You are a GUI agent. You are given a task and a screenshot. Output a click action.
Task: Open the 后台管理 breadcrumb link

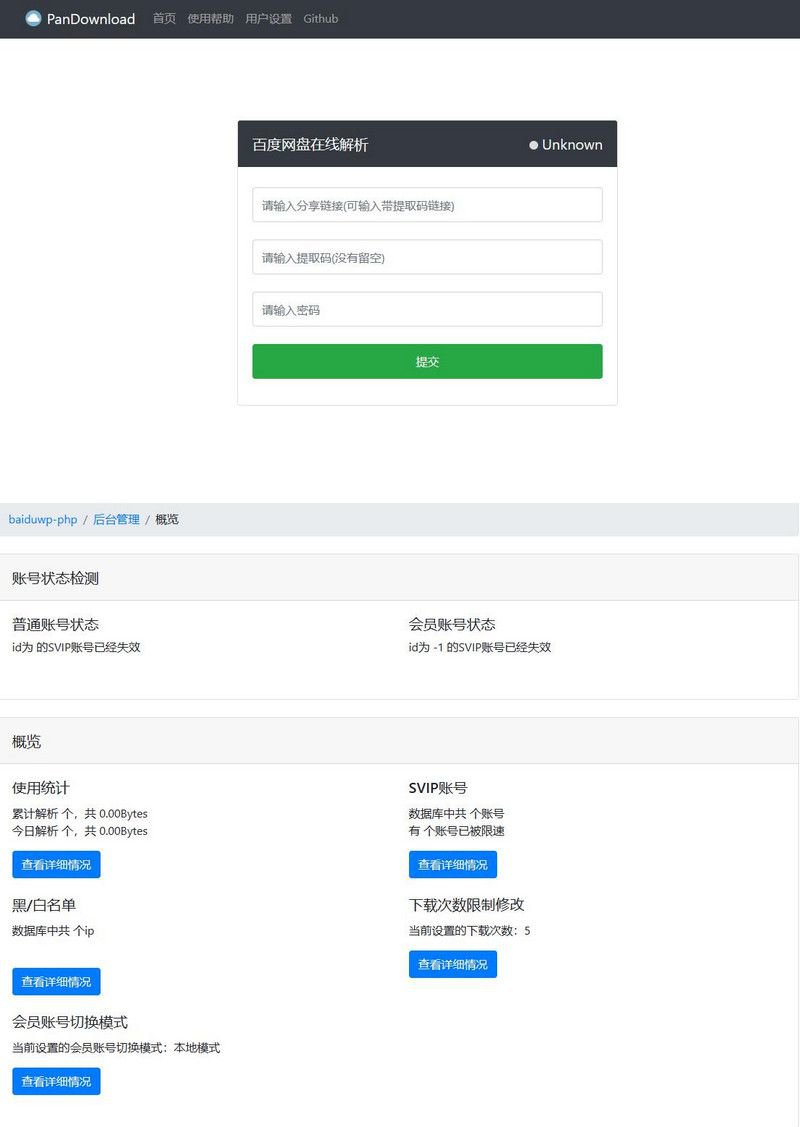coord(119,519)
